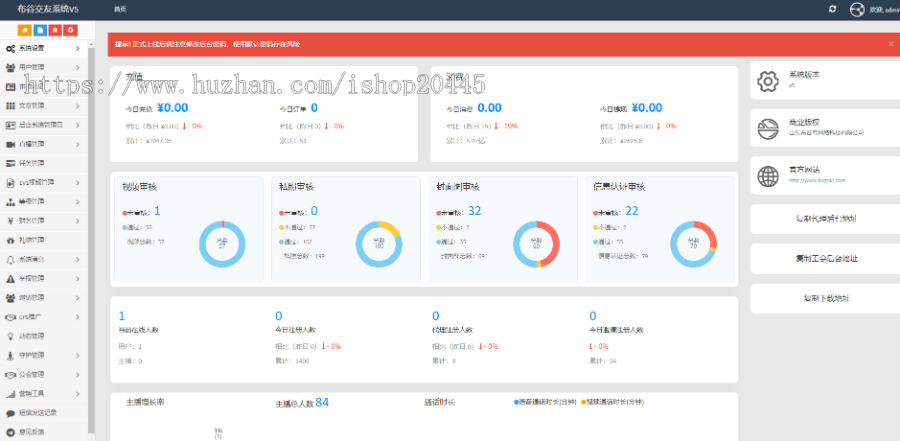Click the copy agent backend address button

tap(826, 219)
